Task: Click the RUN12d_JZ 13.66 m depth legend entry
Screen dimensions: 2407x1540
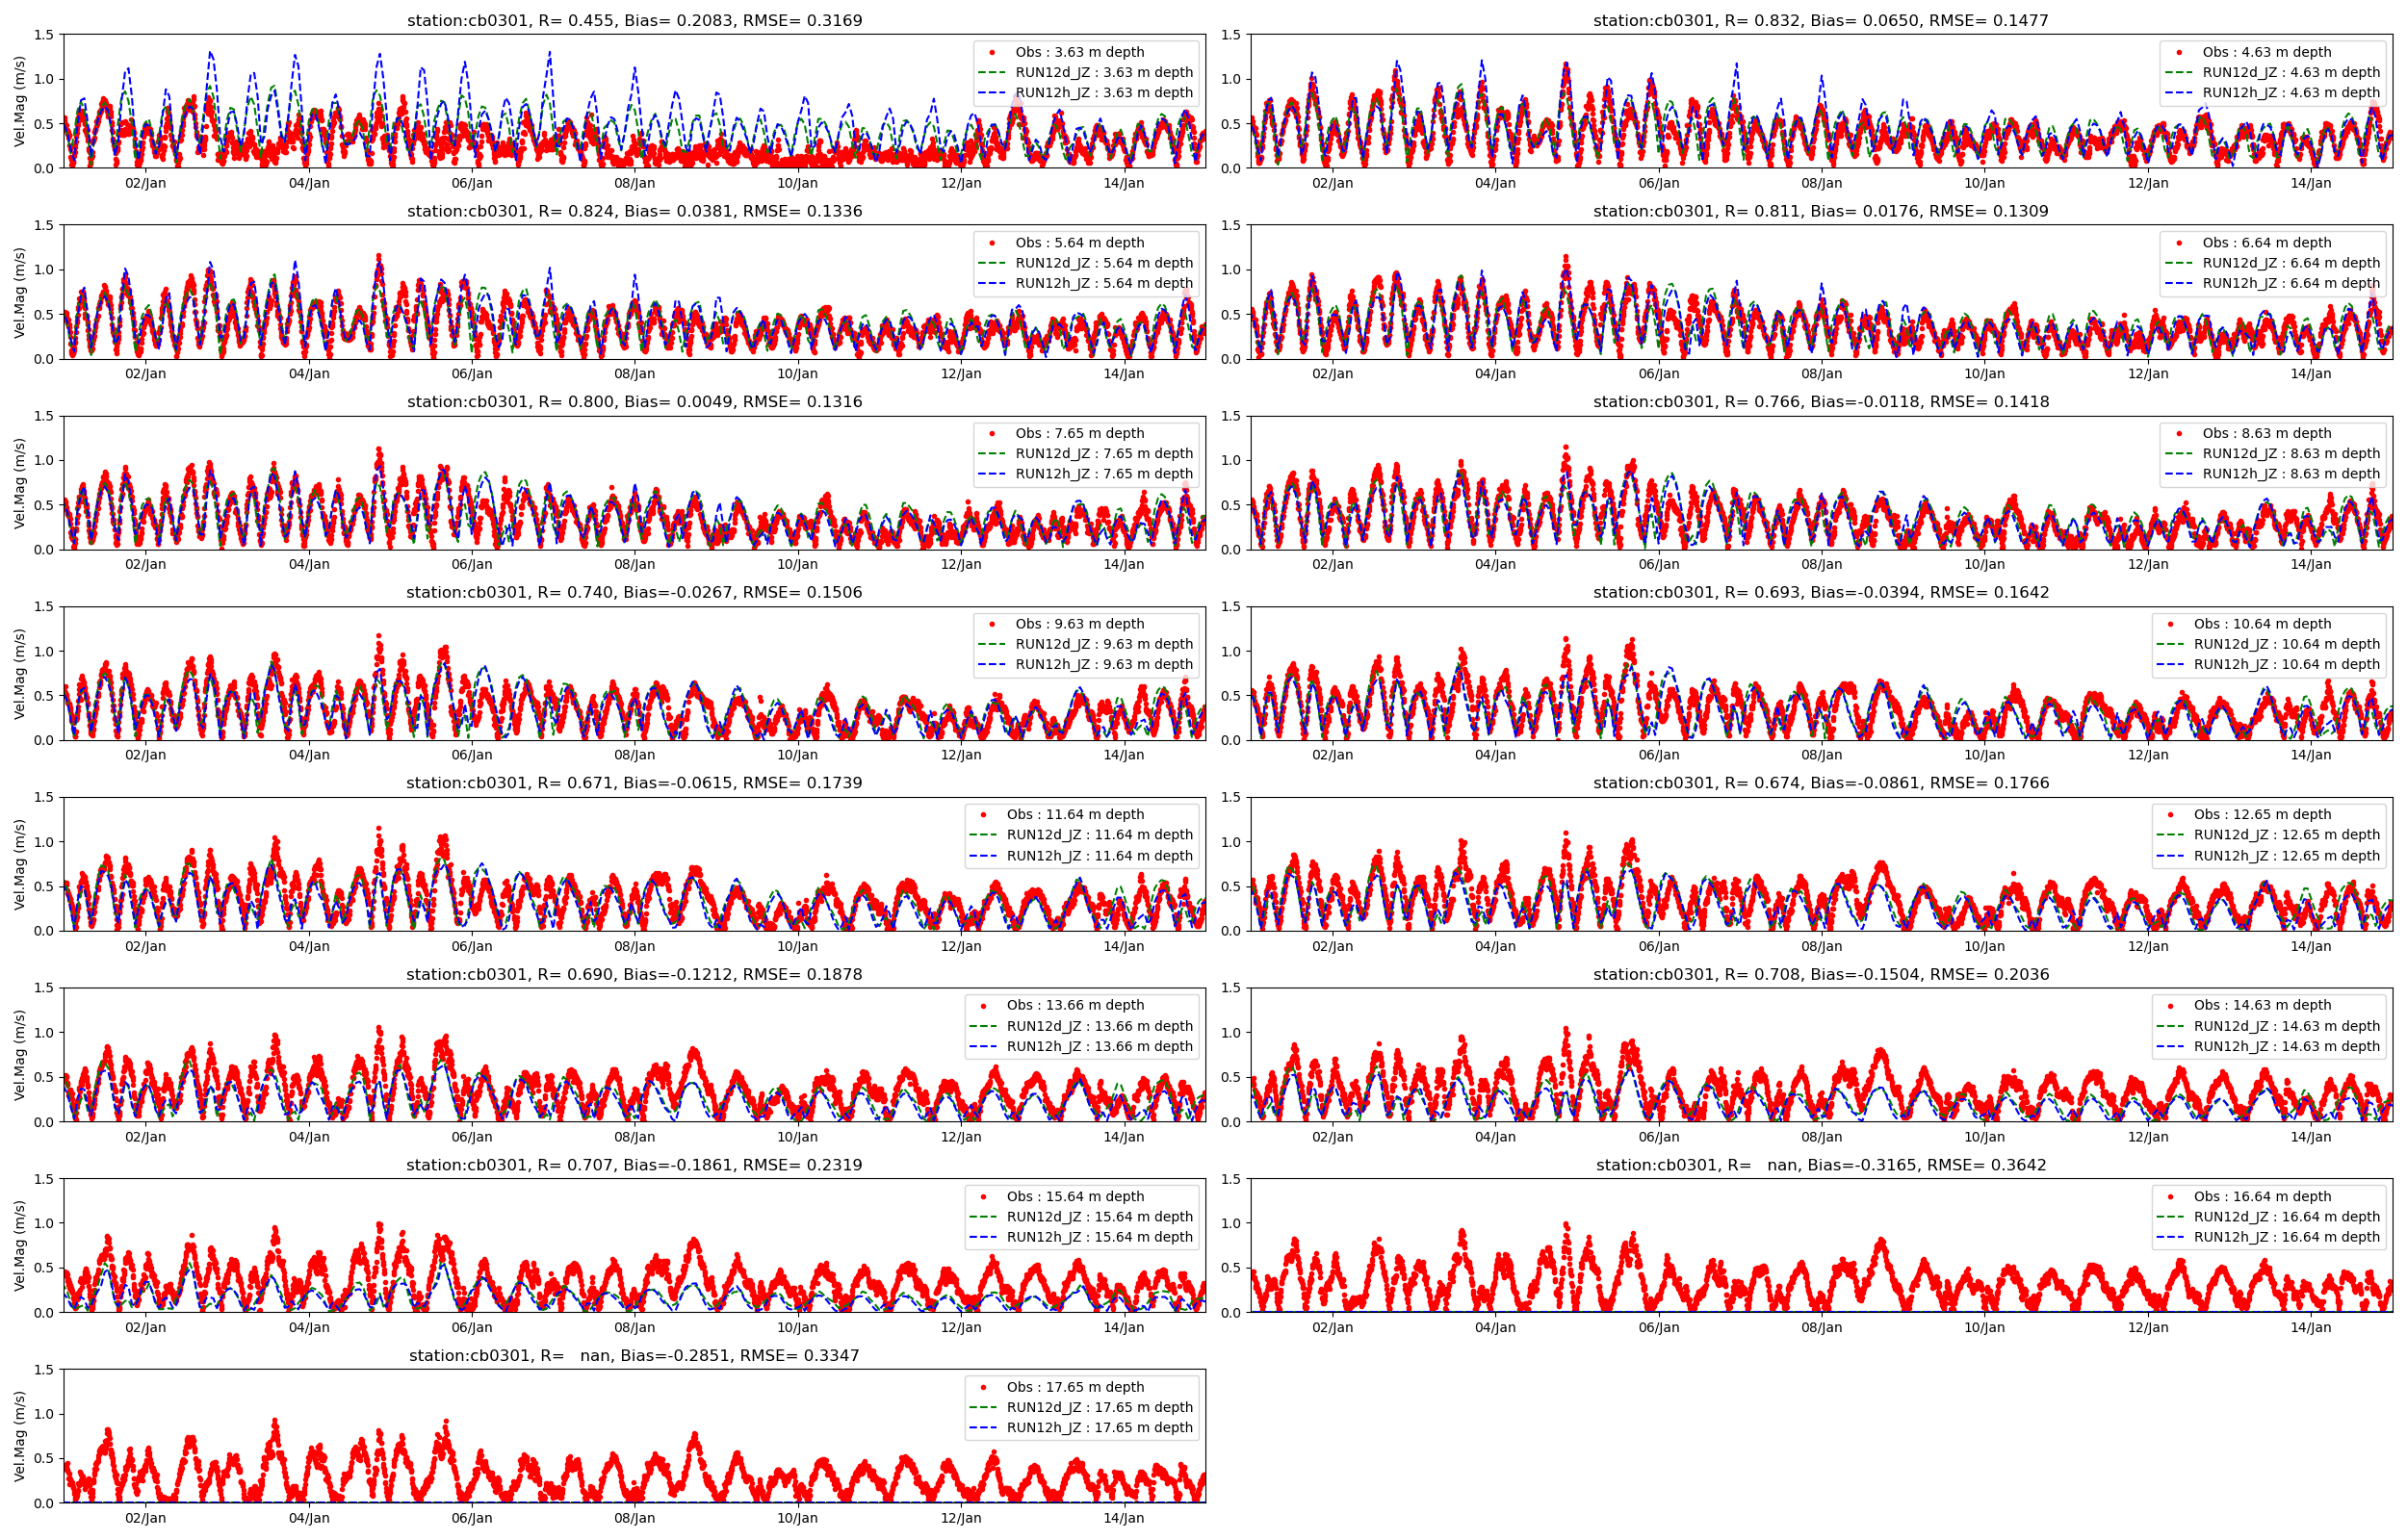Action: tap(1099, 1026)
